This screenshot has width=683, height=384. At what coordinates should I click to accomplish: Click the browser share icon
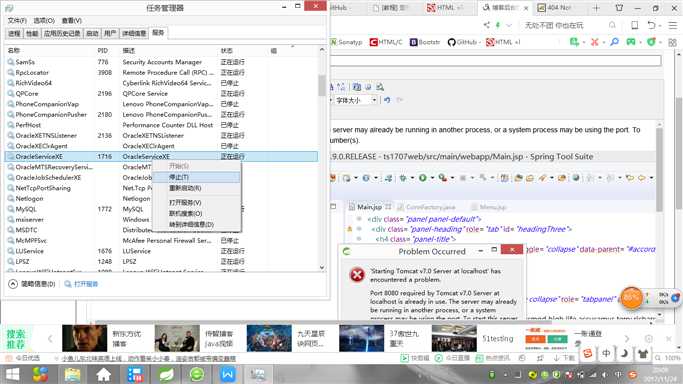pyautogui.click(x=487, y=25)
